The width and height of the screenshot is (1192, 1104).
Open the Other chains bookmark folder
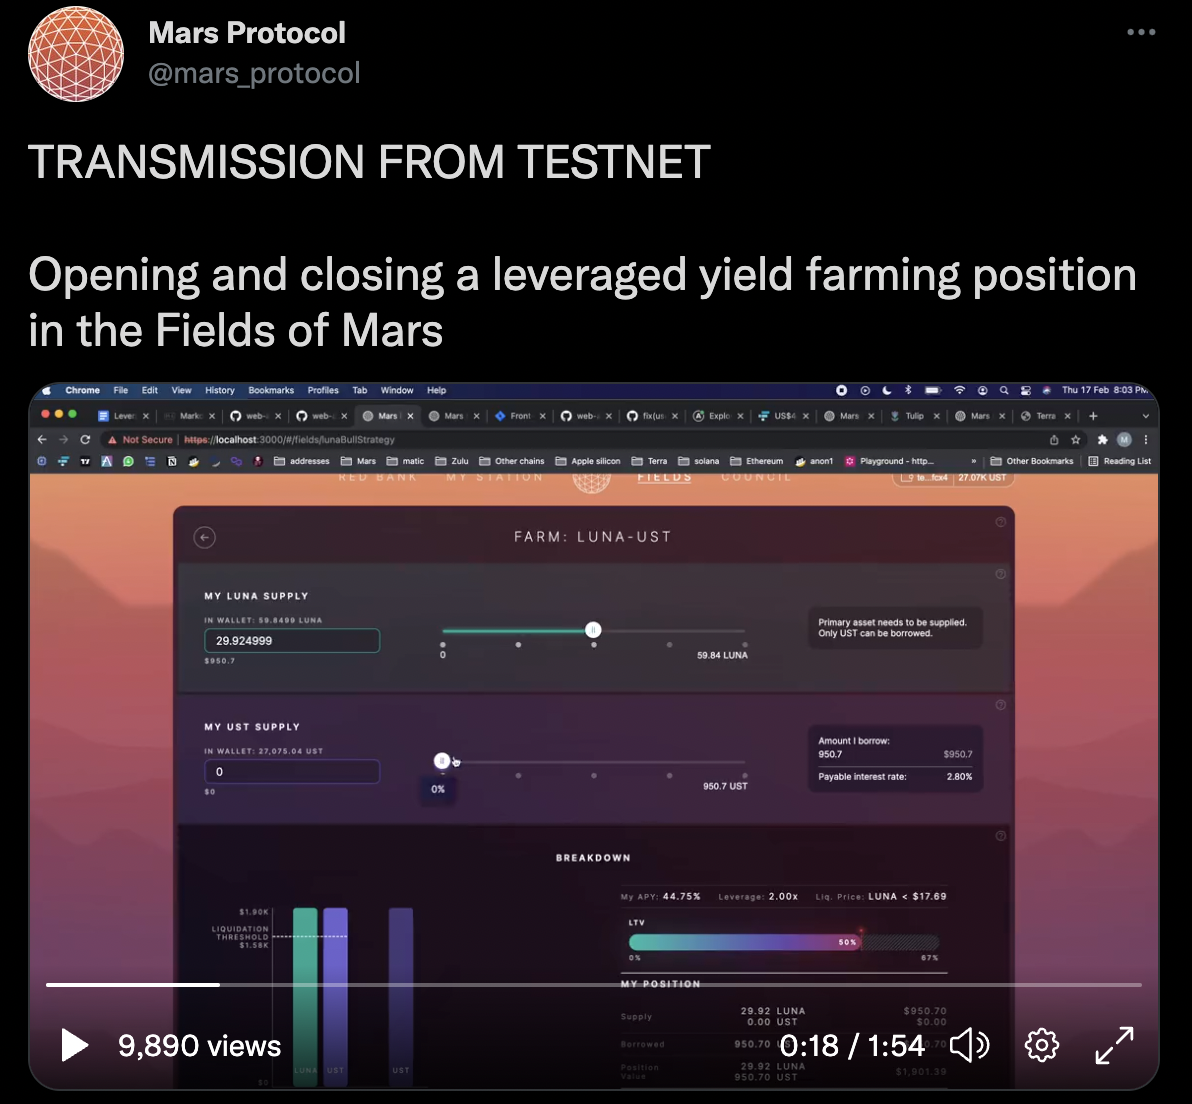[x=512, y=461]
